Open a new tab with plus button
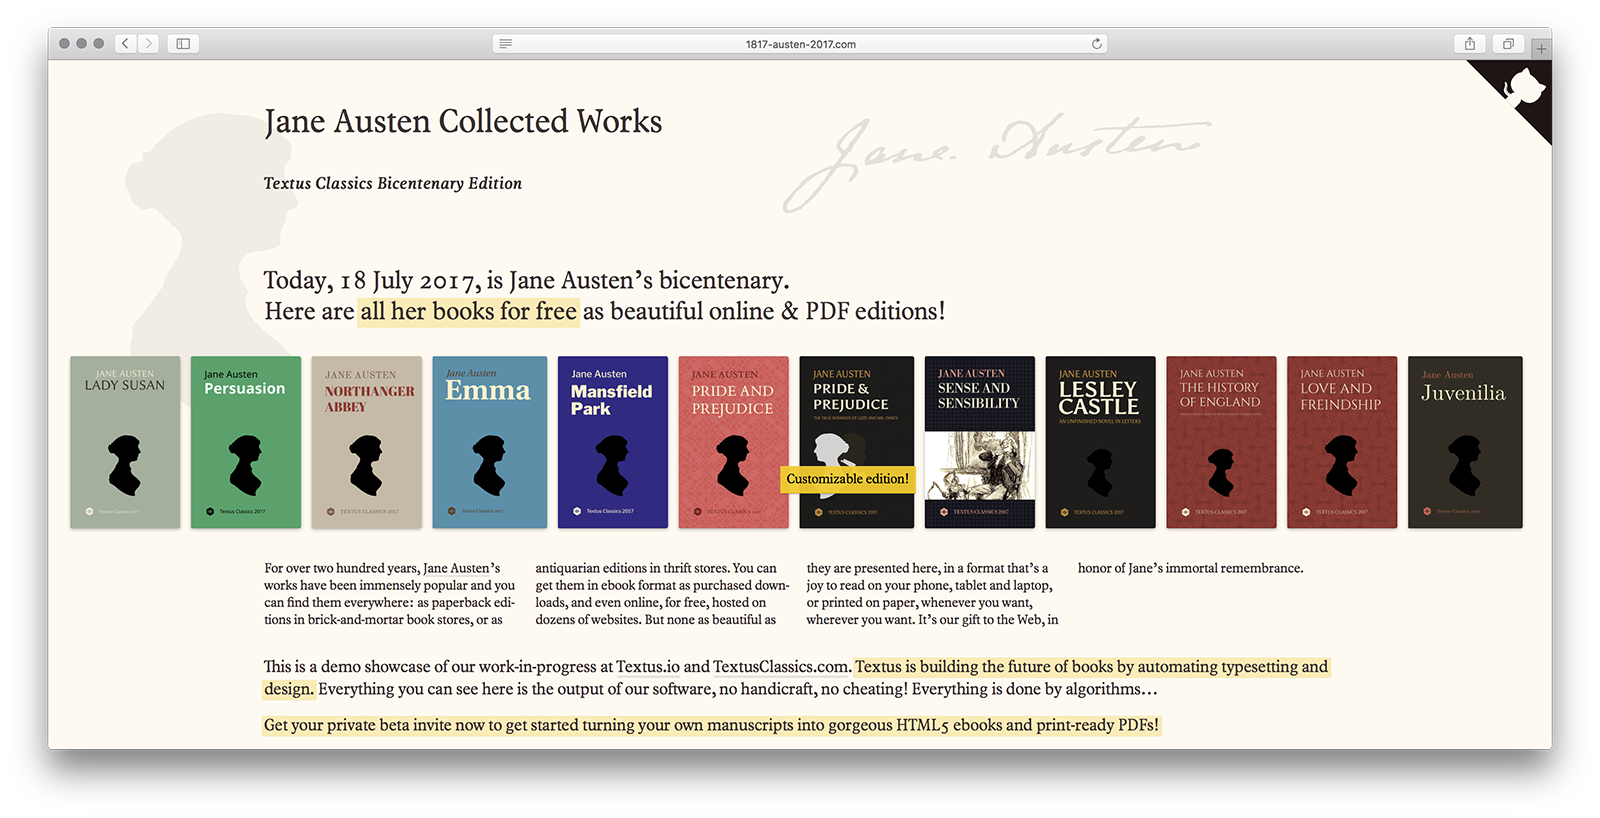The height and width of the screenshot is (818, 1600). (x=1541, y=48)
